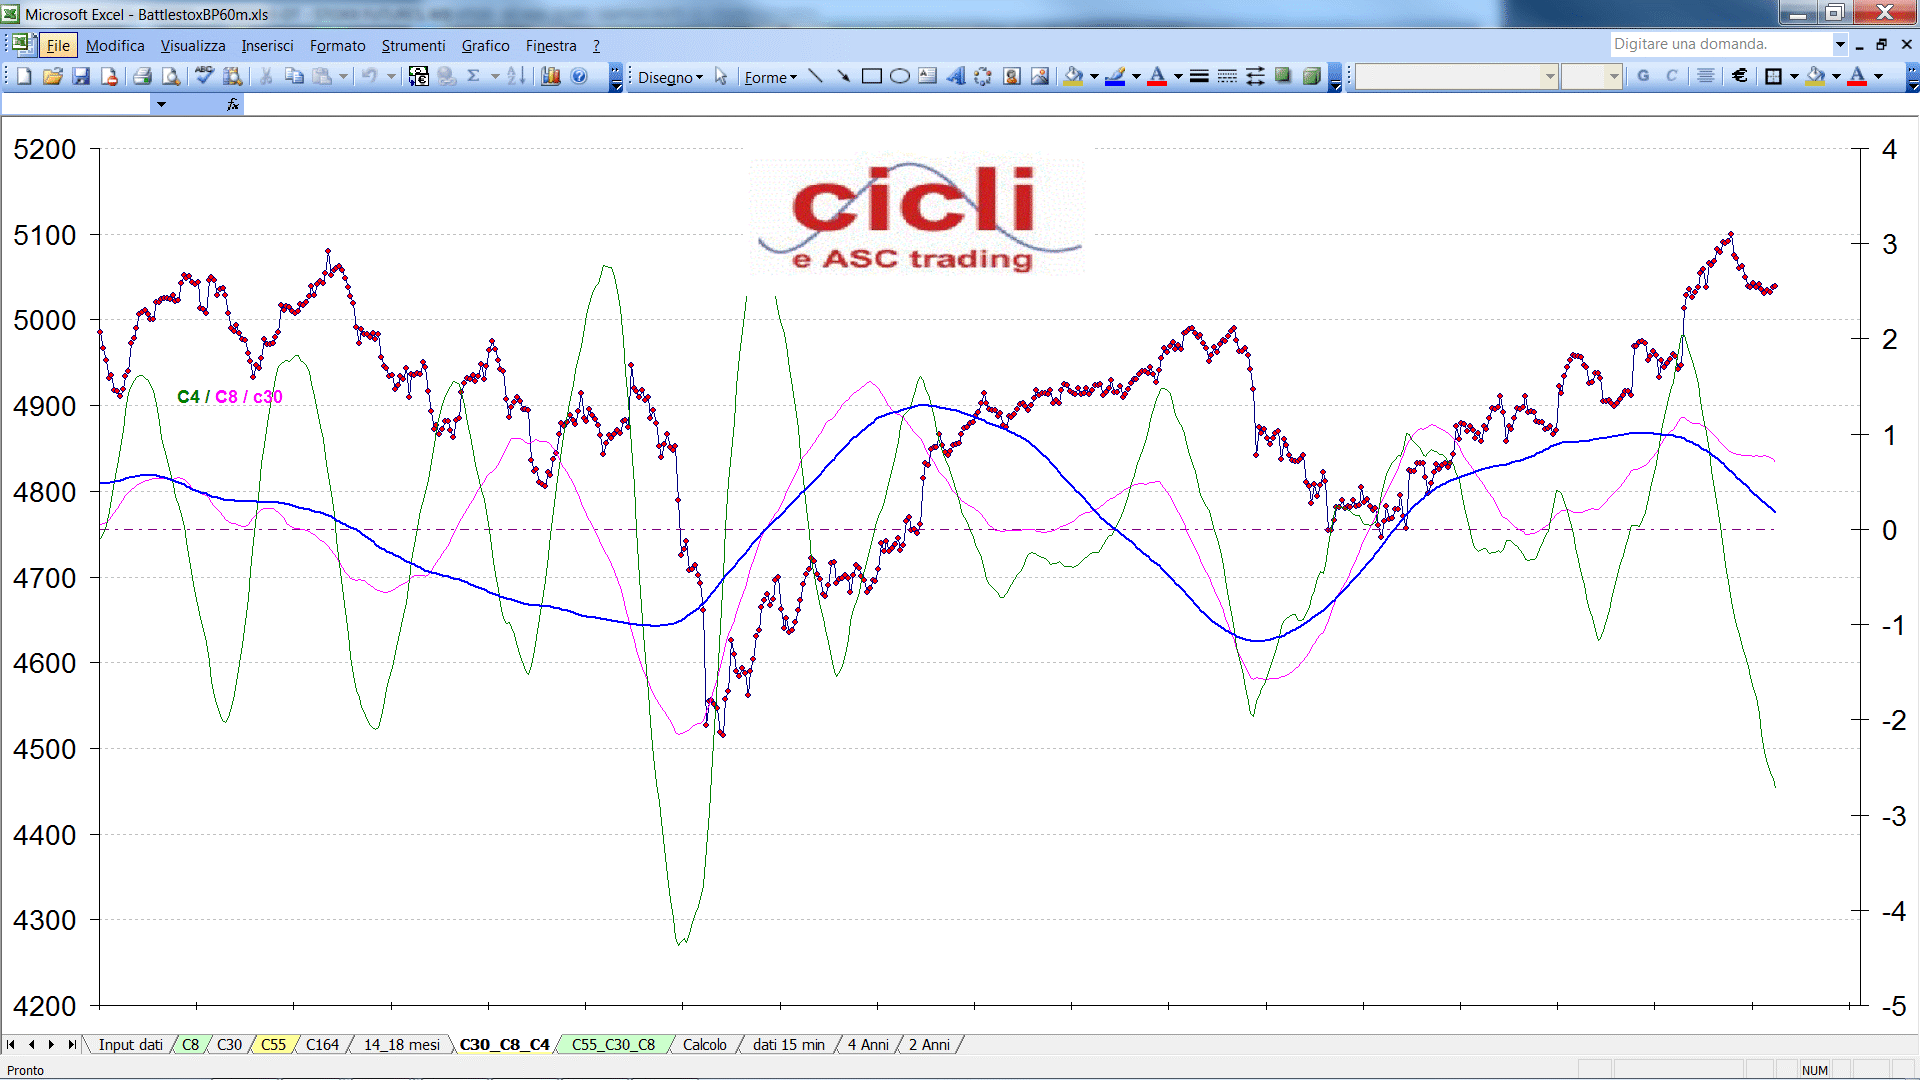Toggle center alignment button
This screenshot has height=1080, width=1920.
click(1706, 76)
